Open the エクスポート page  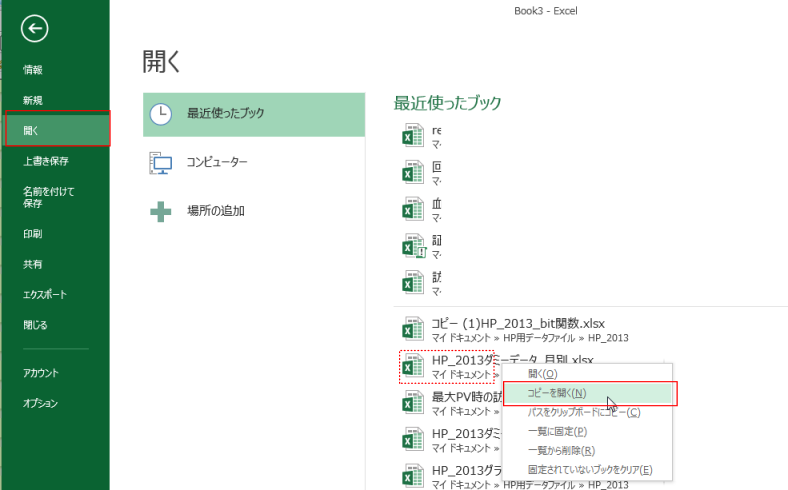click(x=45, y=295)
